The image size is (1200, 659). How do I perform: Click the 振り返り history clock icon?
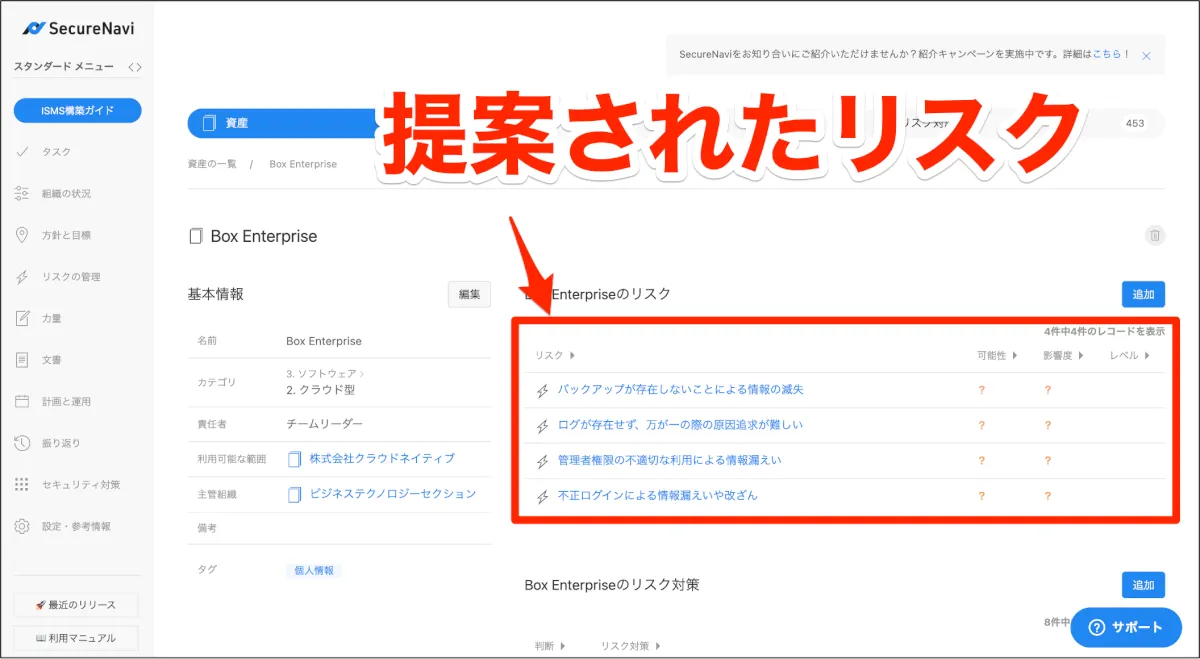point(22,443)
